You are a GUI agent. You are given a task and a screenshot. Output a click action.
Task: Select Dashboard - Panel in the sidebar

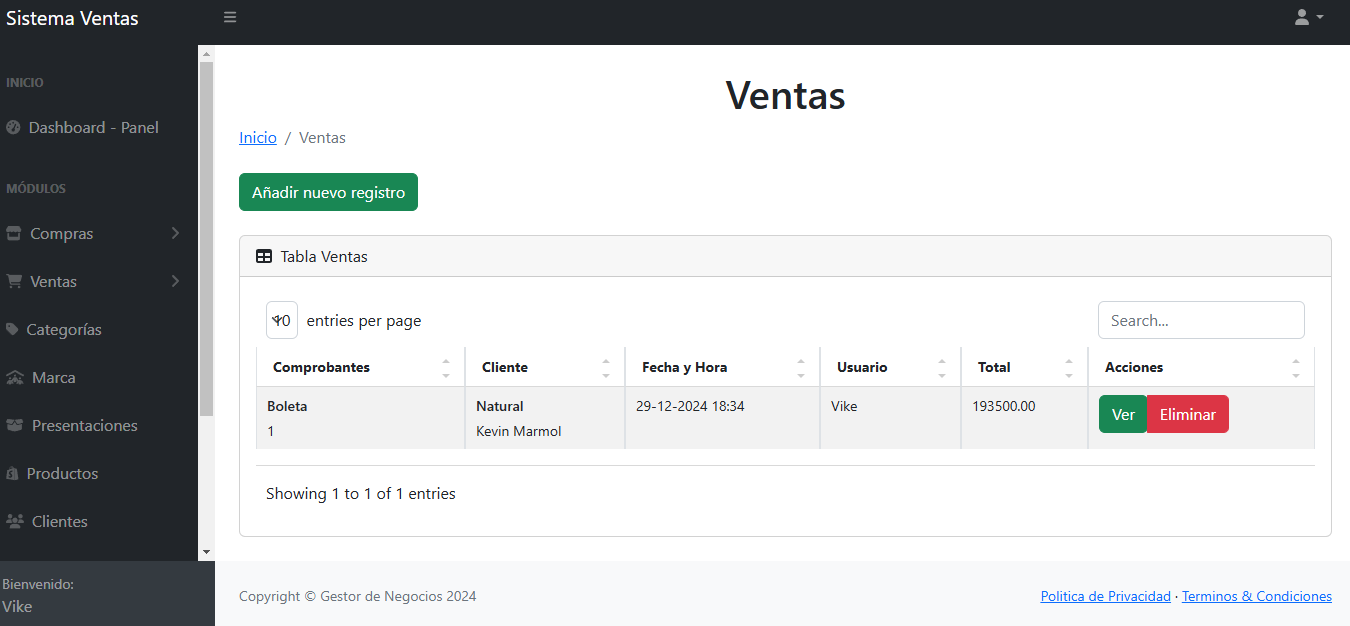pyautogui.click(x=94, y=127)
